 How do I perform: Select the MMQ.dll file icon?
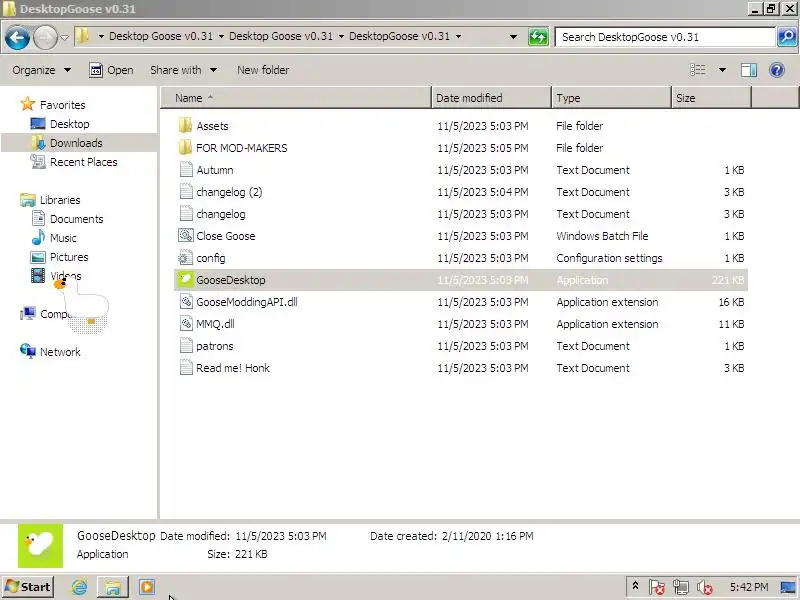point(186,323)
